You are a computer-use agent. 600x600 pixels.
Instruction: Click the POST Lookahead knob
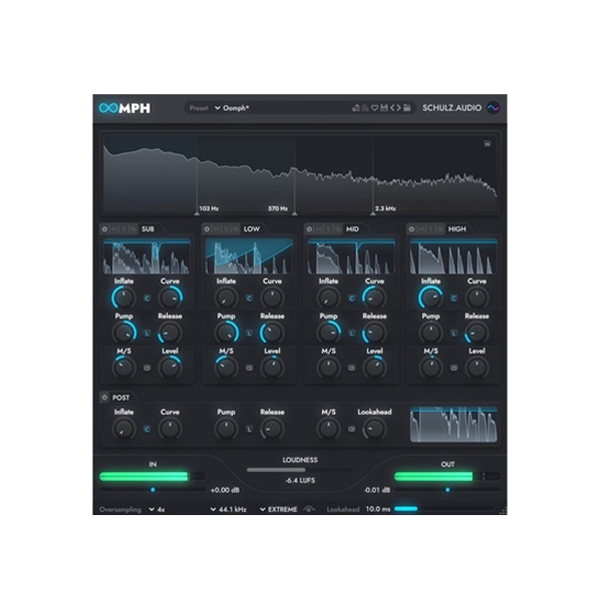pyautogui.click(x=374, y=429)
